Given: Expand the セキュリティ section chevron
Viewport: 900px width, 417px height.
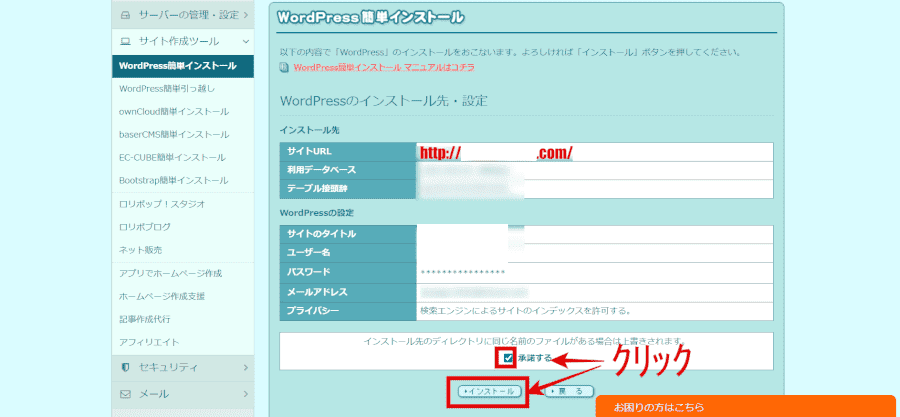Looking at the screenshot, I should coord(246,367).
